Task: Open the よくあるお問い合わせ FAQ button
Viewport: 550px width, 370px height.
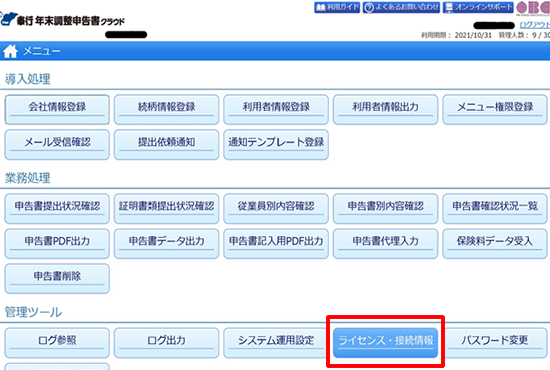Action: pos(401,7)
